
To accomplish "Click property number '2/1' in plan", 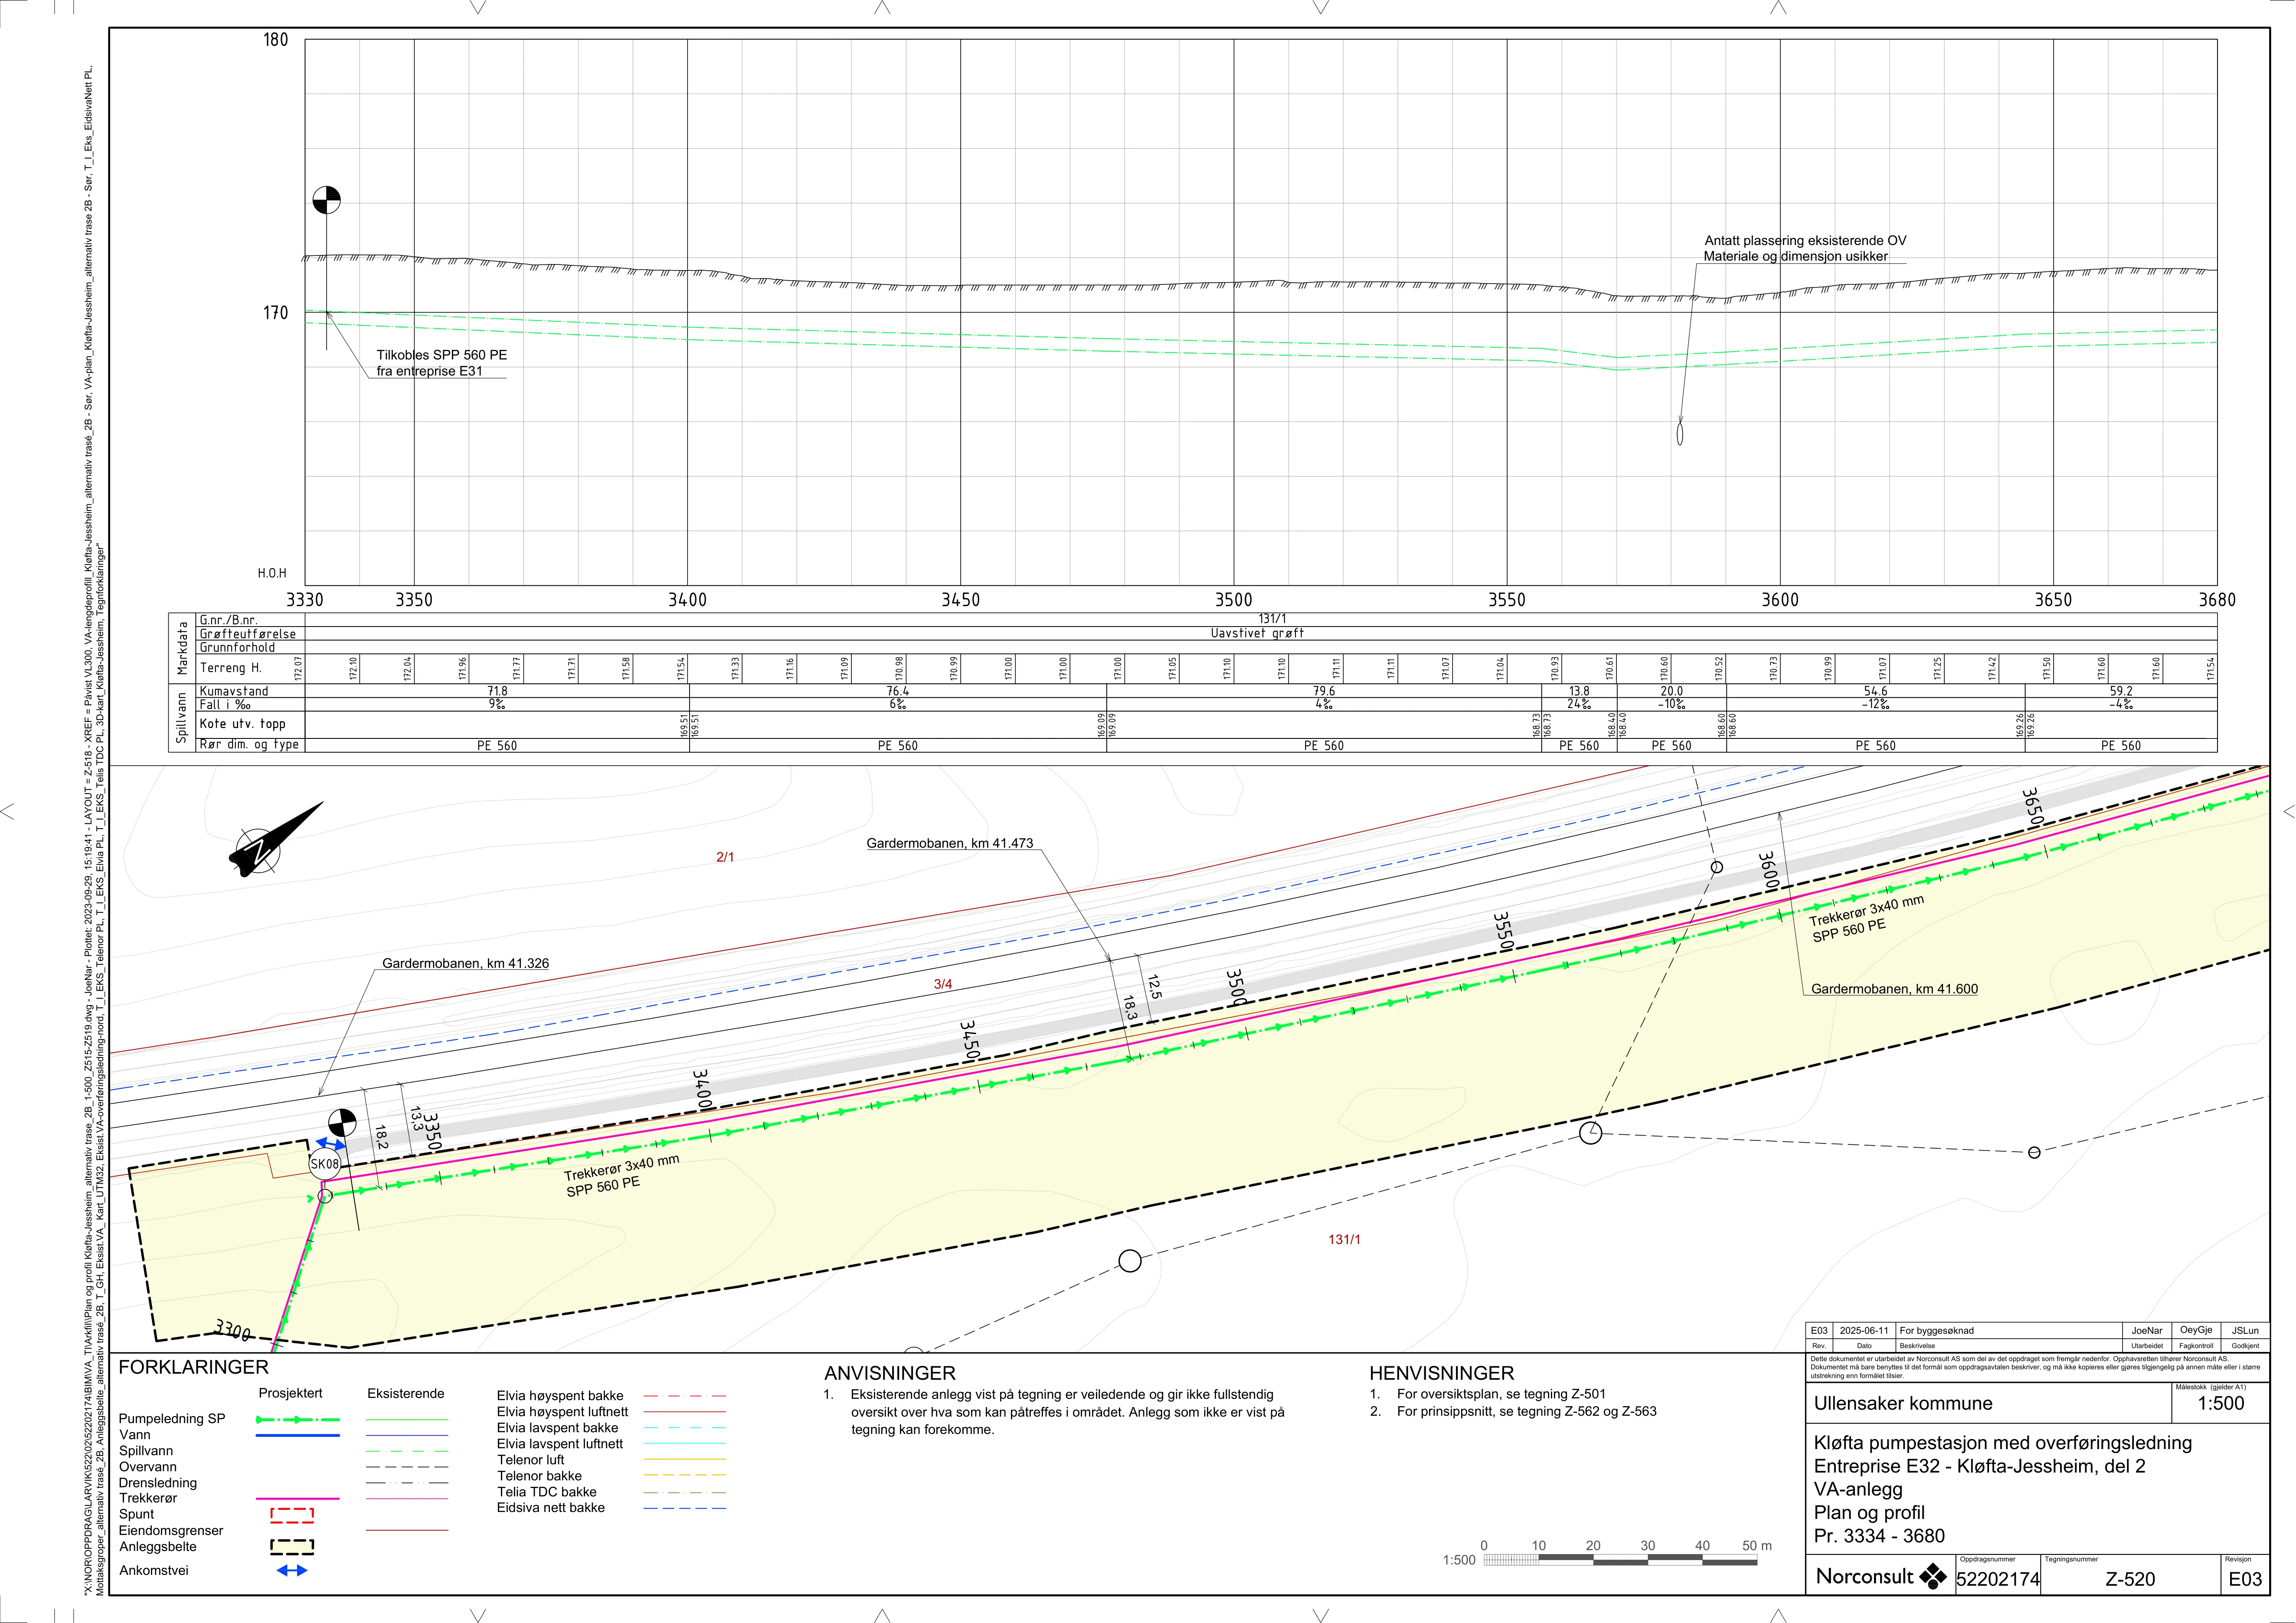I will (x=725, y=857).
